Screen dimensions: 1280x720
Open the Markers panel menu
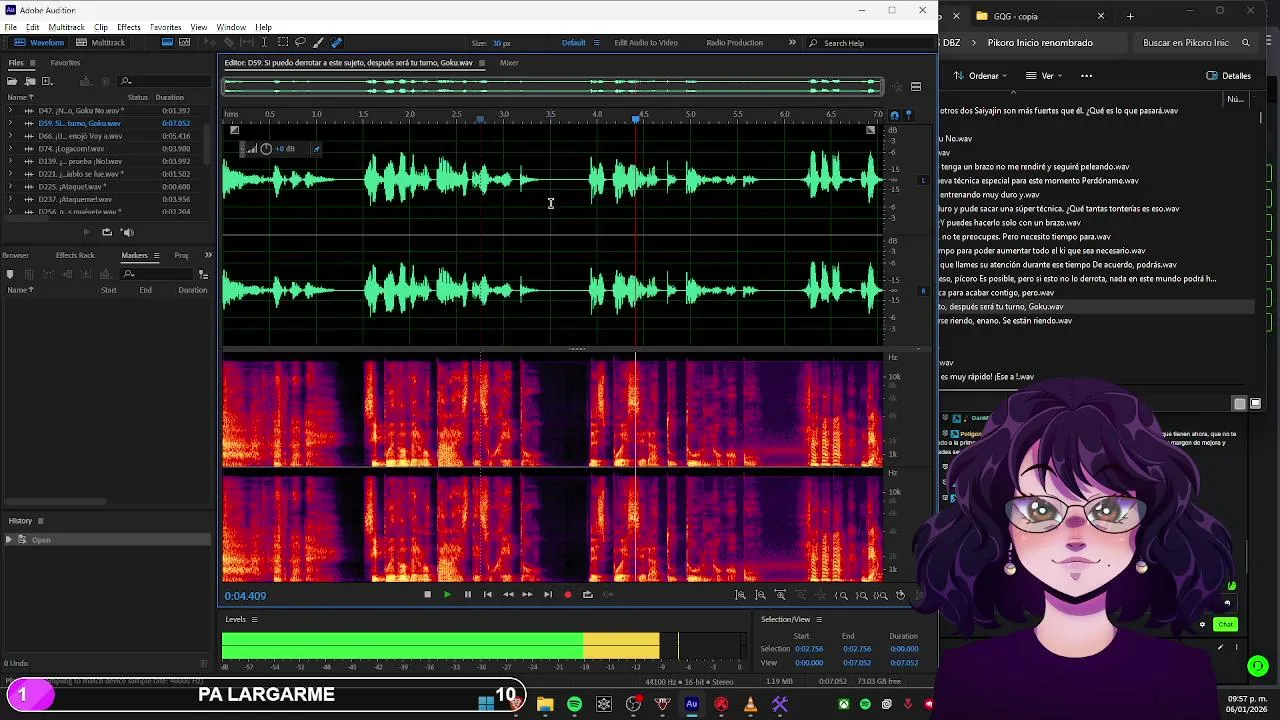tap(156, 255)
